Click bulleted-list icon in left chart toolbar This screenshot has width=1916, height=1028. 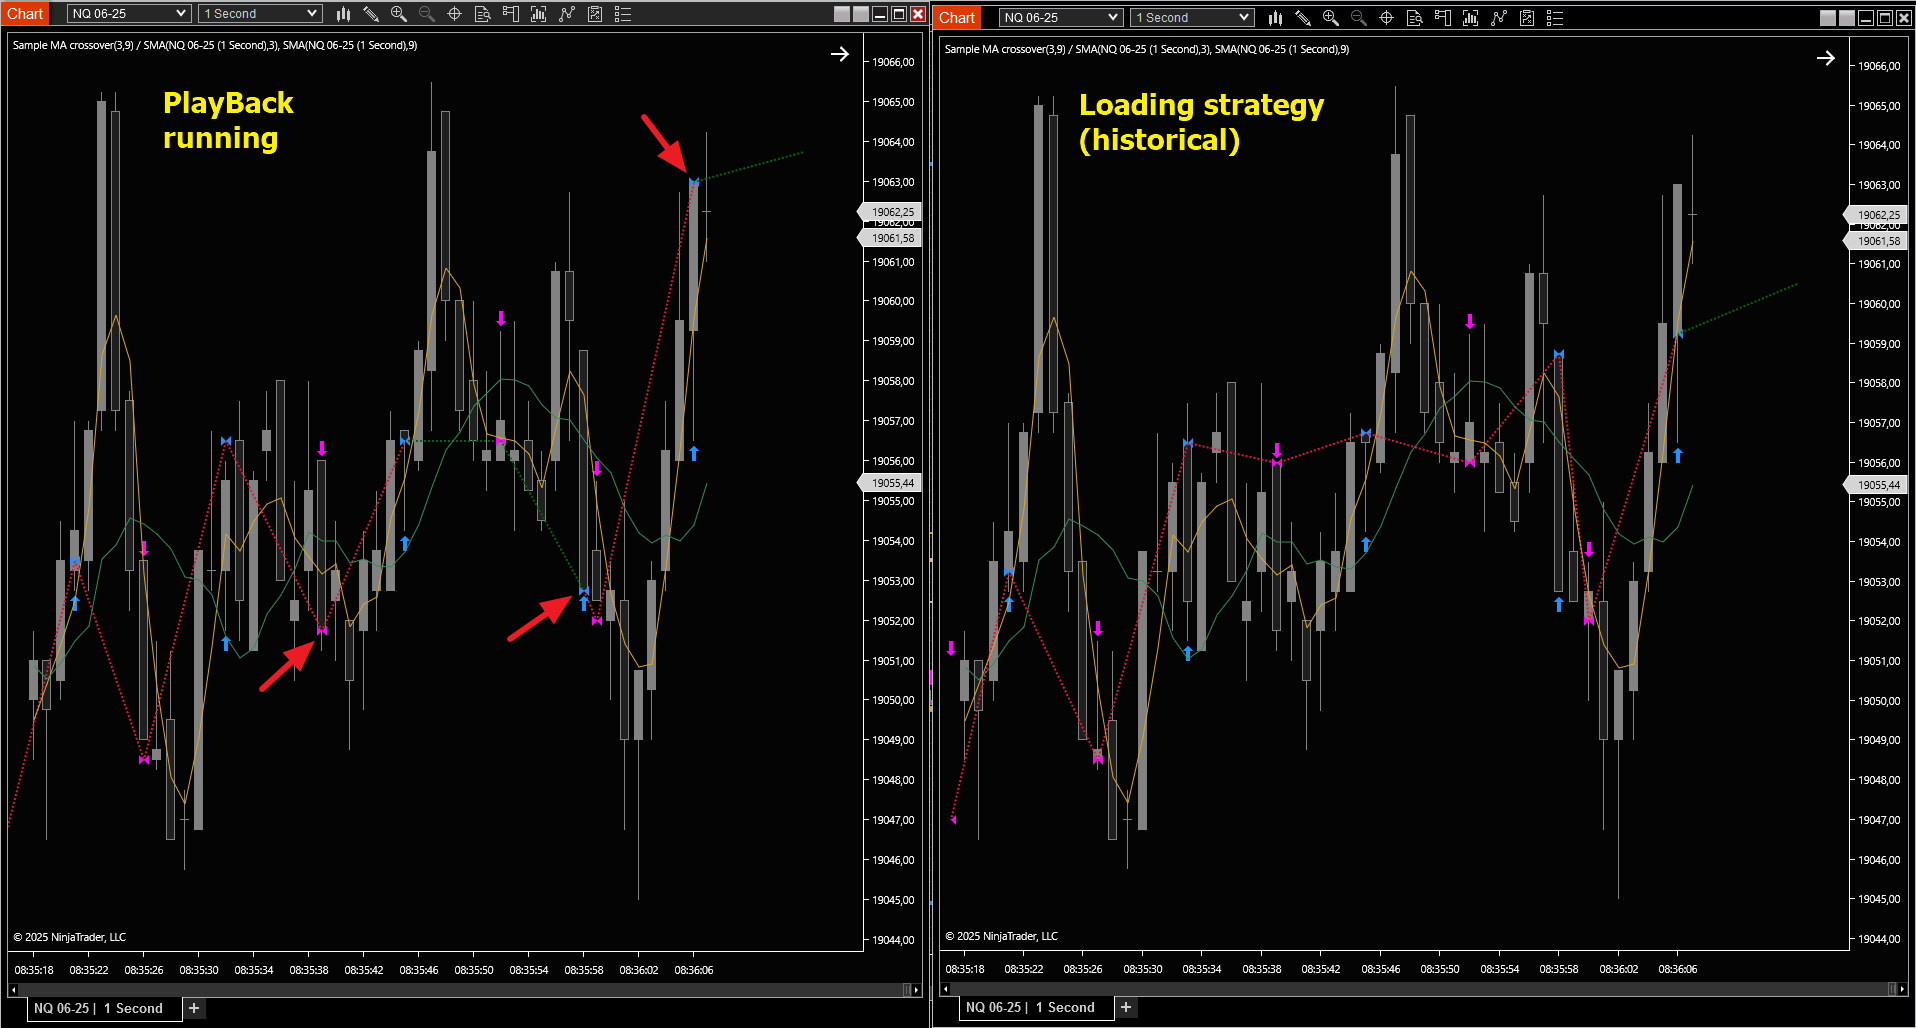[x=623, y=14]
